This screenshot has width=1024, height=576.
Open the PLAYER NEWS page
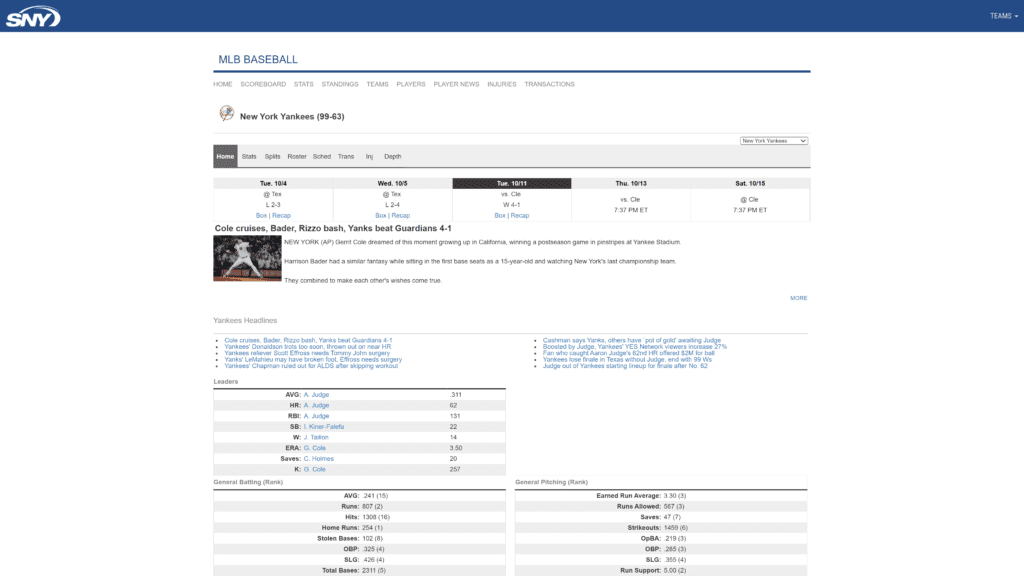(456, 84)
